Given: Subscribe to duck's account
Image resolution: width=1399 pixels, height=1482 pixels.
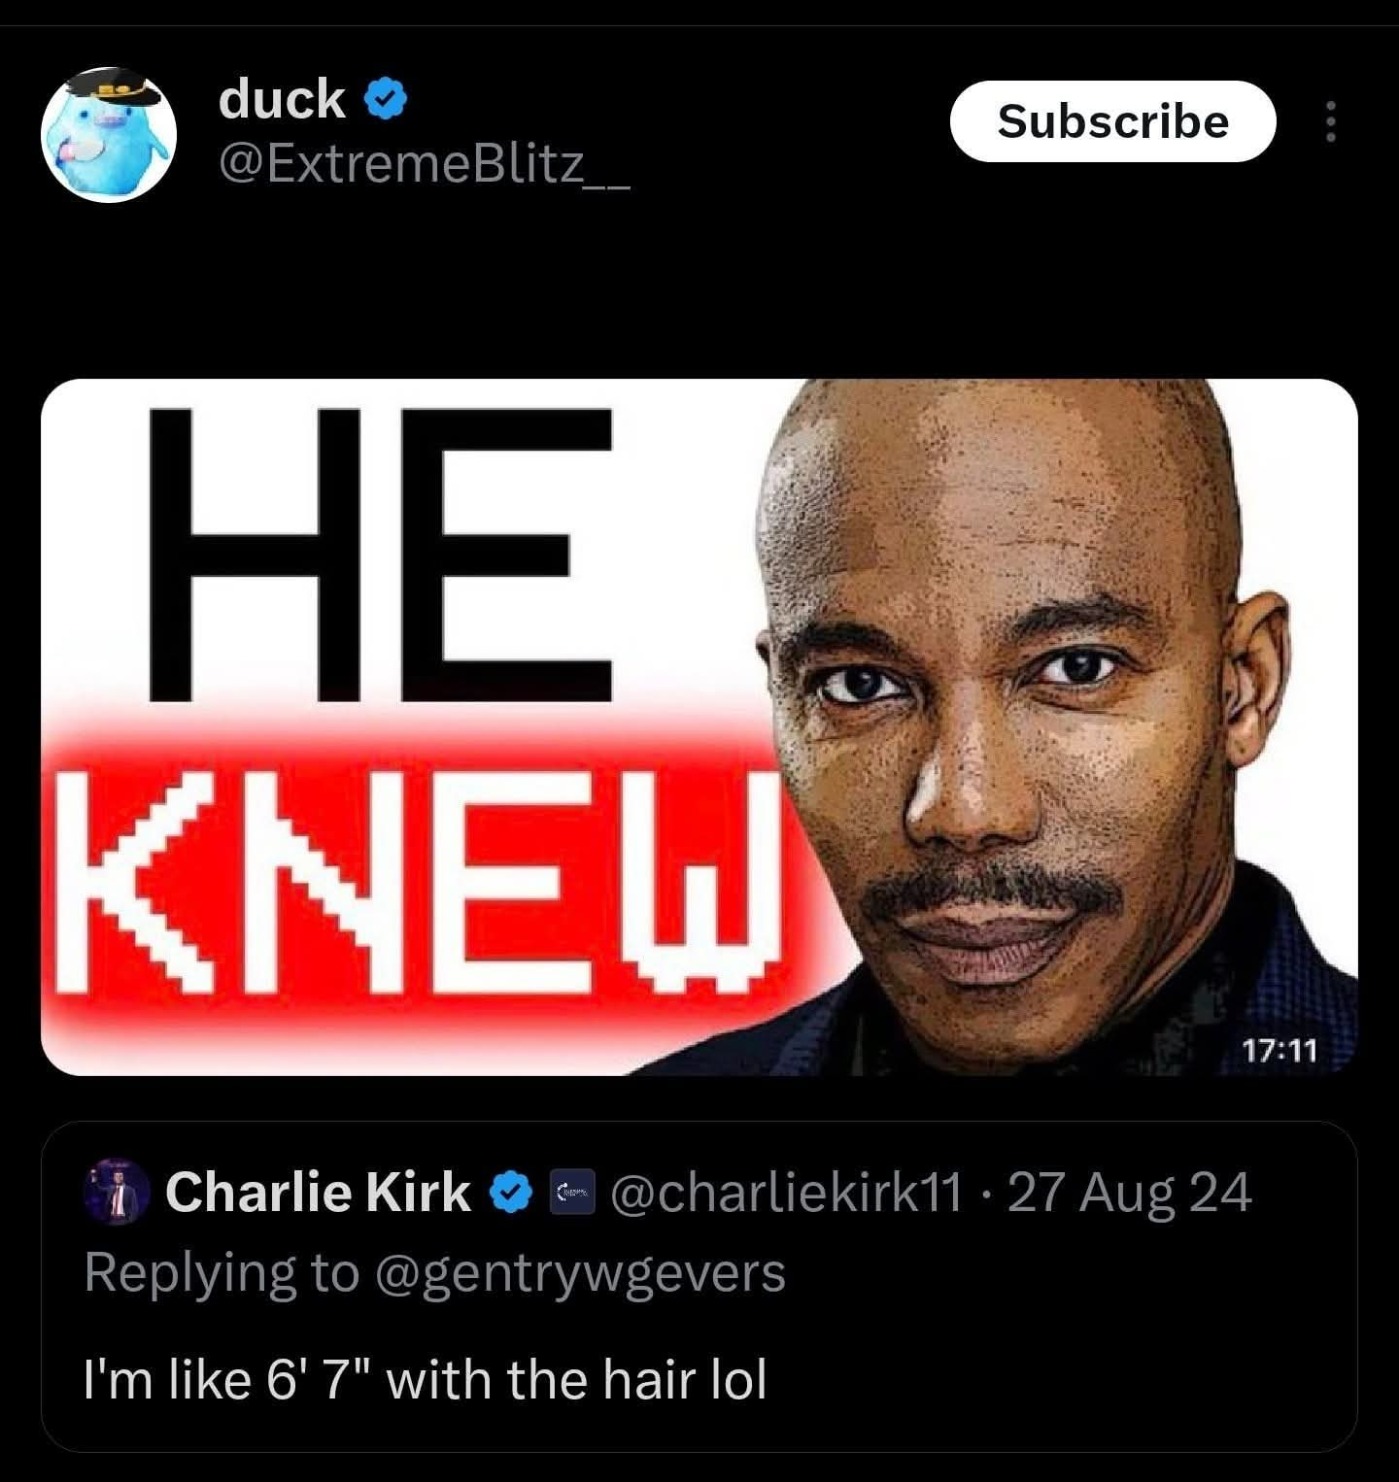Looking at the screenshot, I should coord(1112,121).
